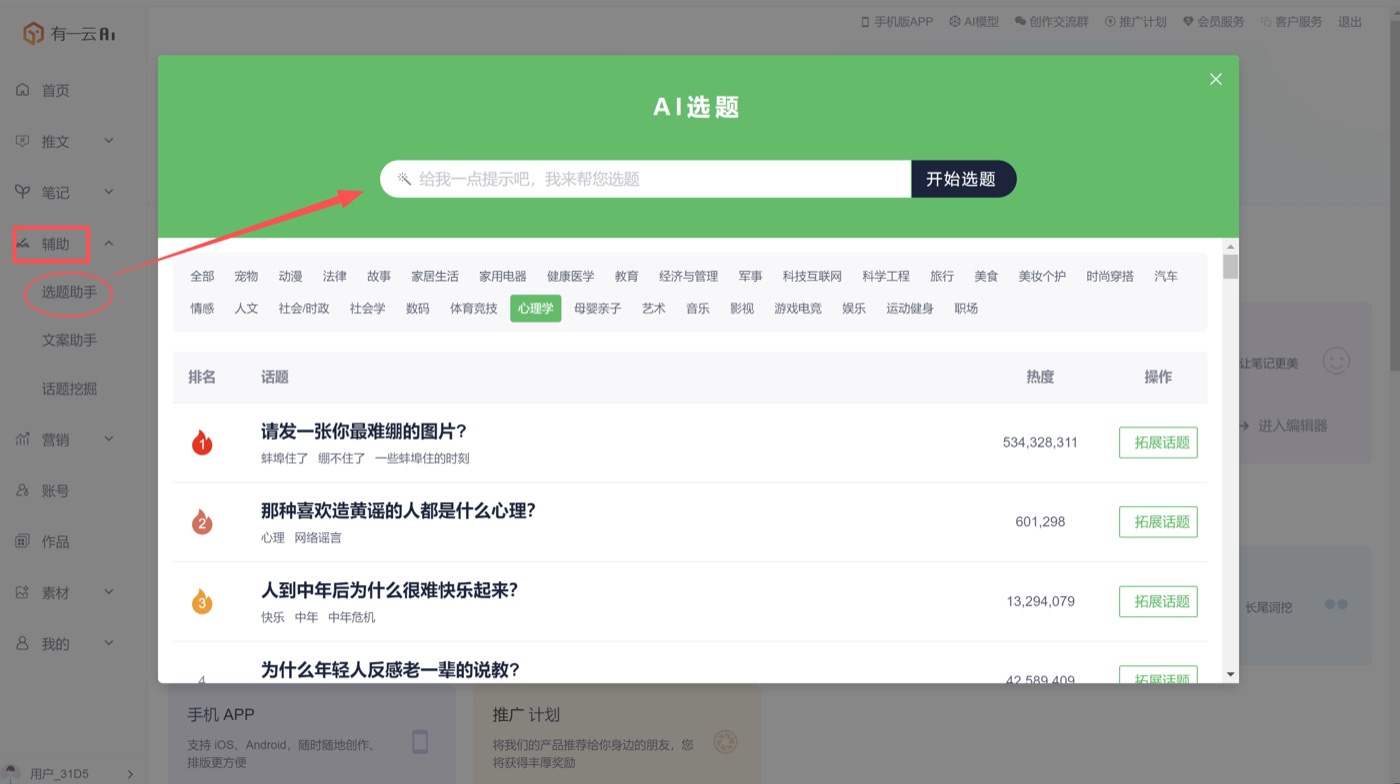Click 拓展话题 for 人到中年后 topic

(x=1158, y=601)
